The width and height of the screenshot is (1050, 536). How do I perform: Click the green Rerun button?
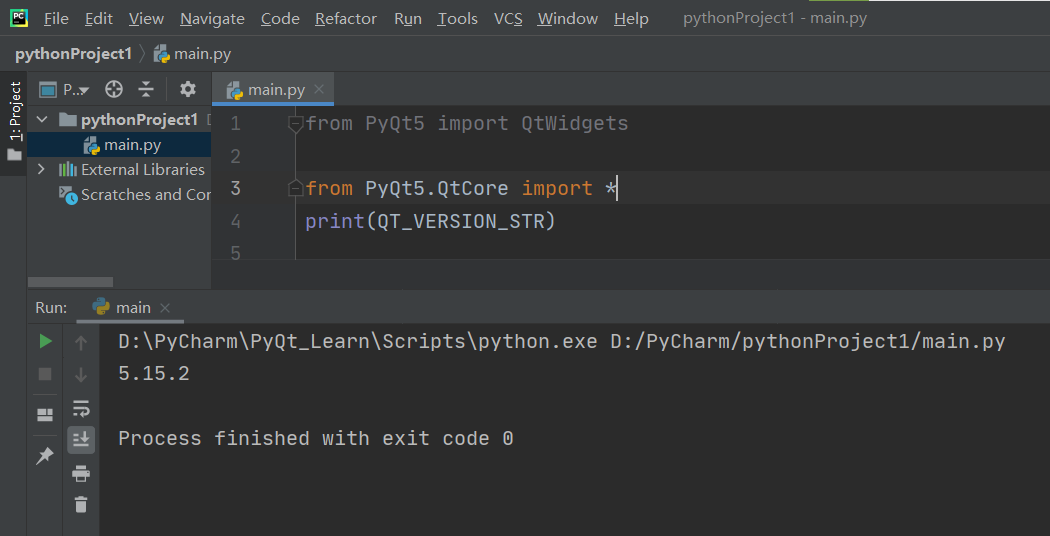45,342
